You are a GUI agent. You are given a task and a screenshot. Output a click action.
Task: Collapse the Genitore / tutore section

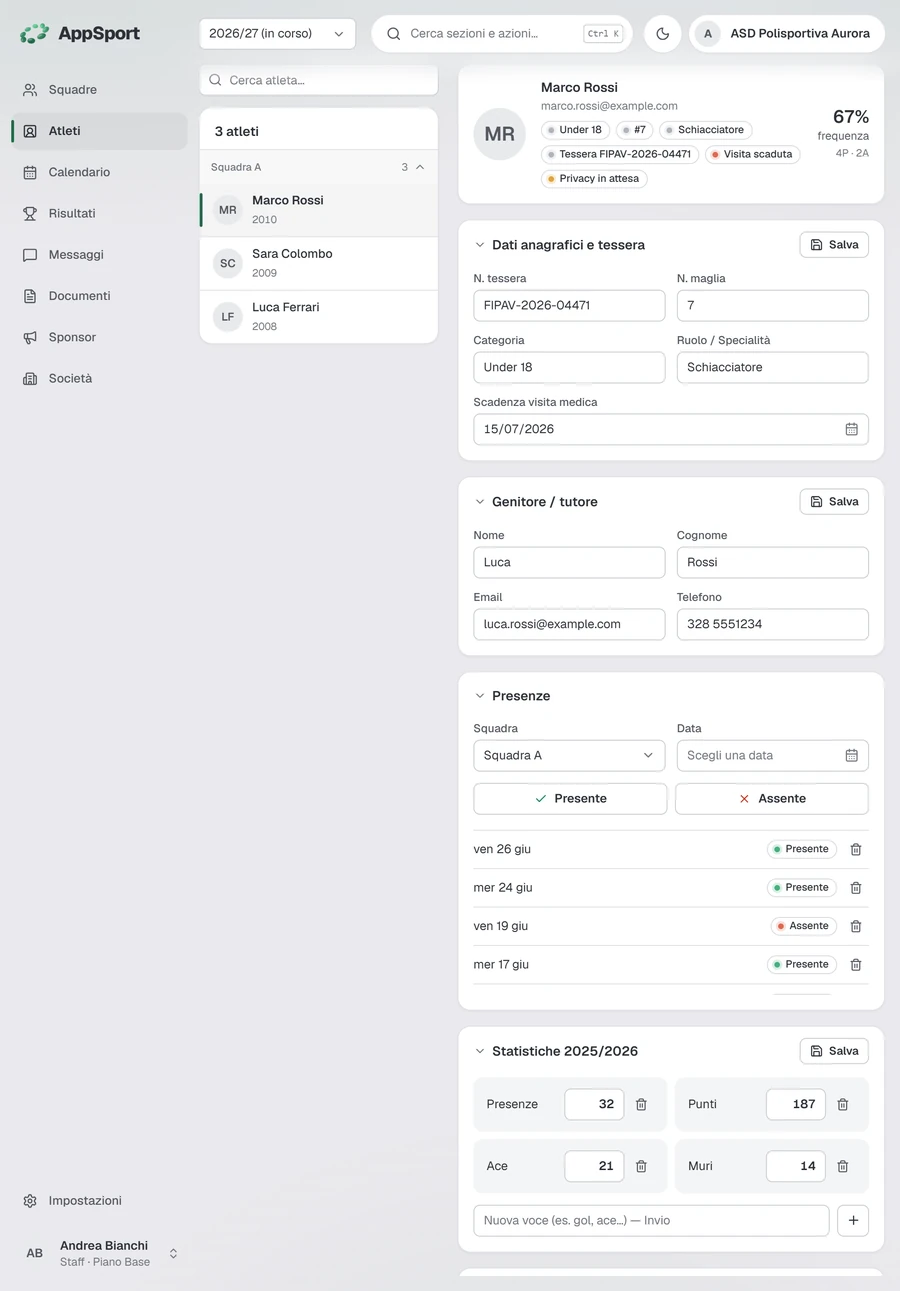(480, 502)
